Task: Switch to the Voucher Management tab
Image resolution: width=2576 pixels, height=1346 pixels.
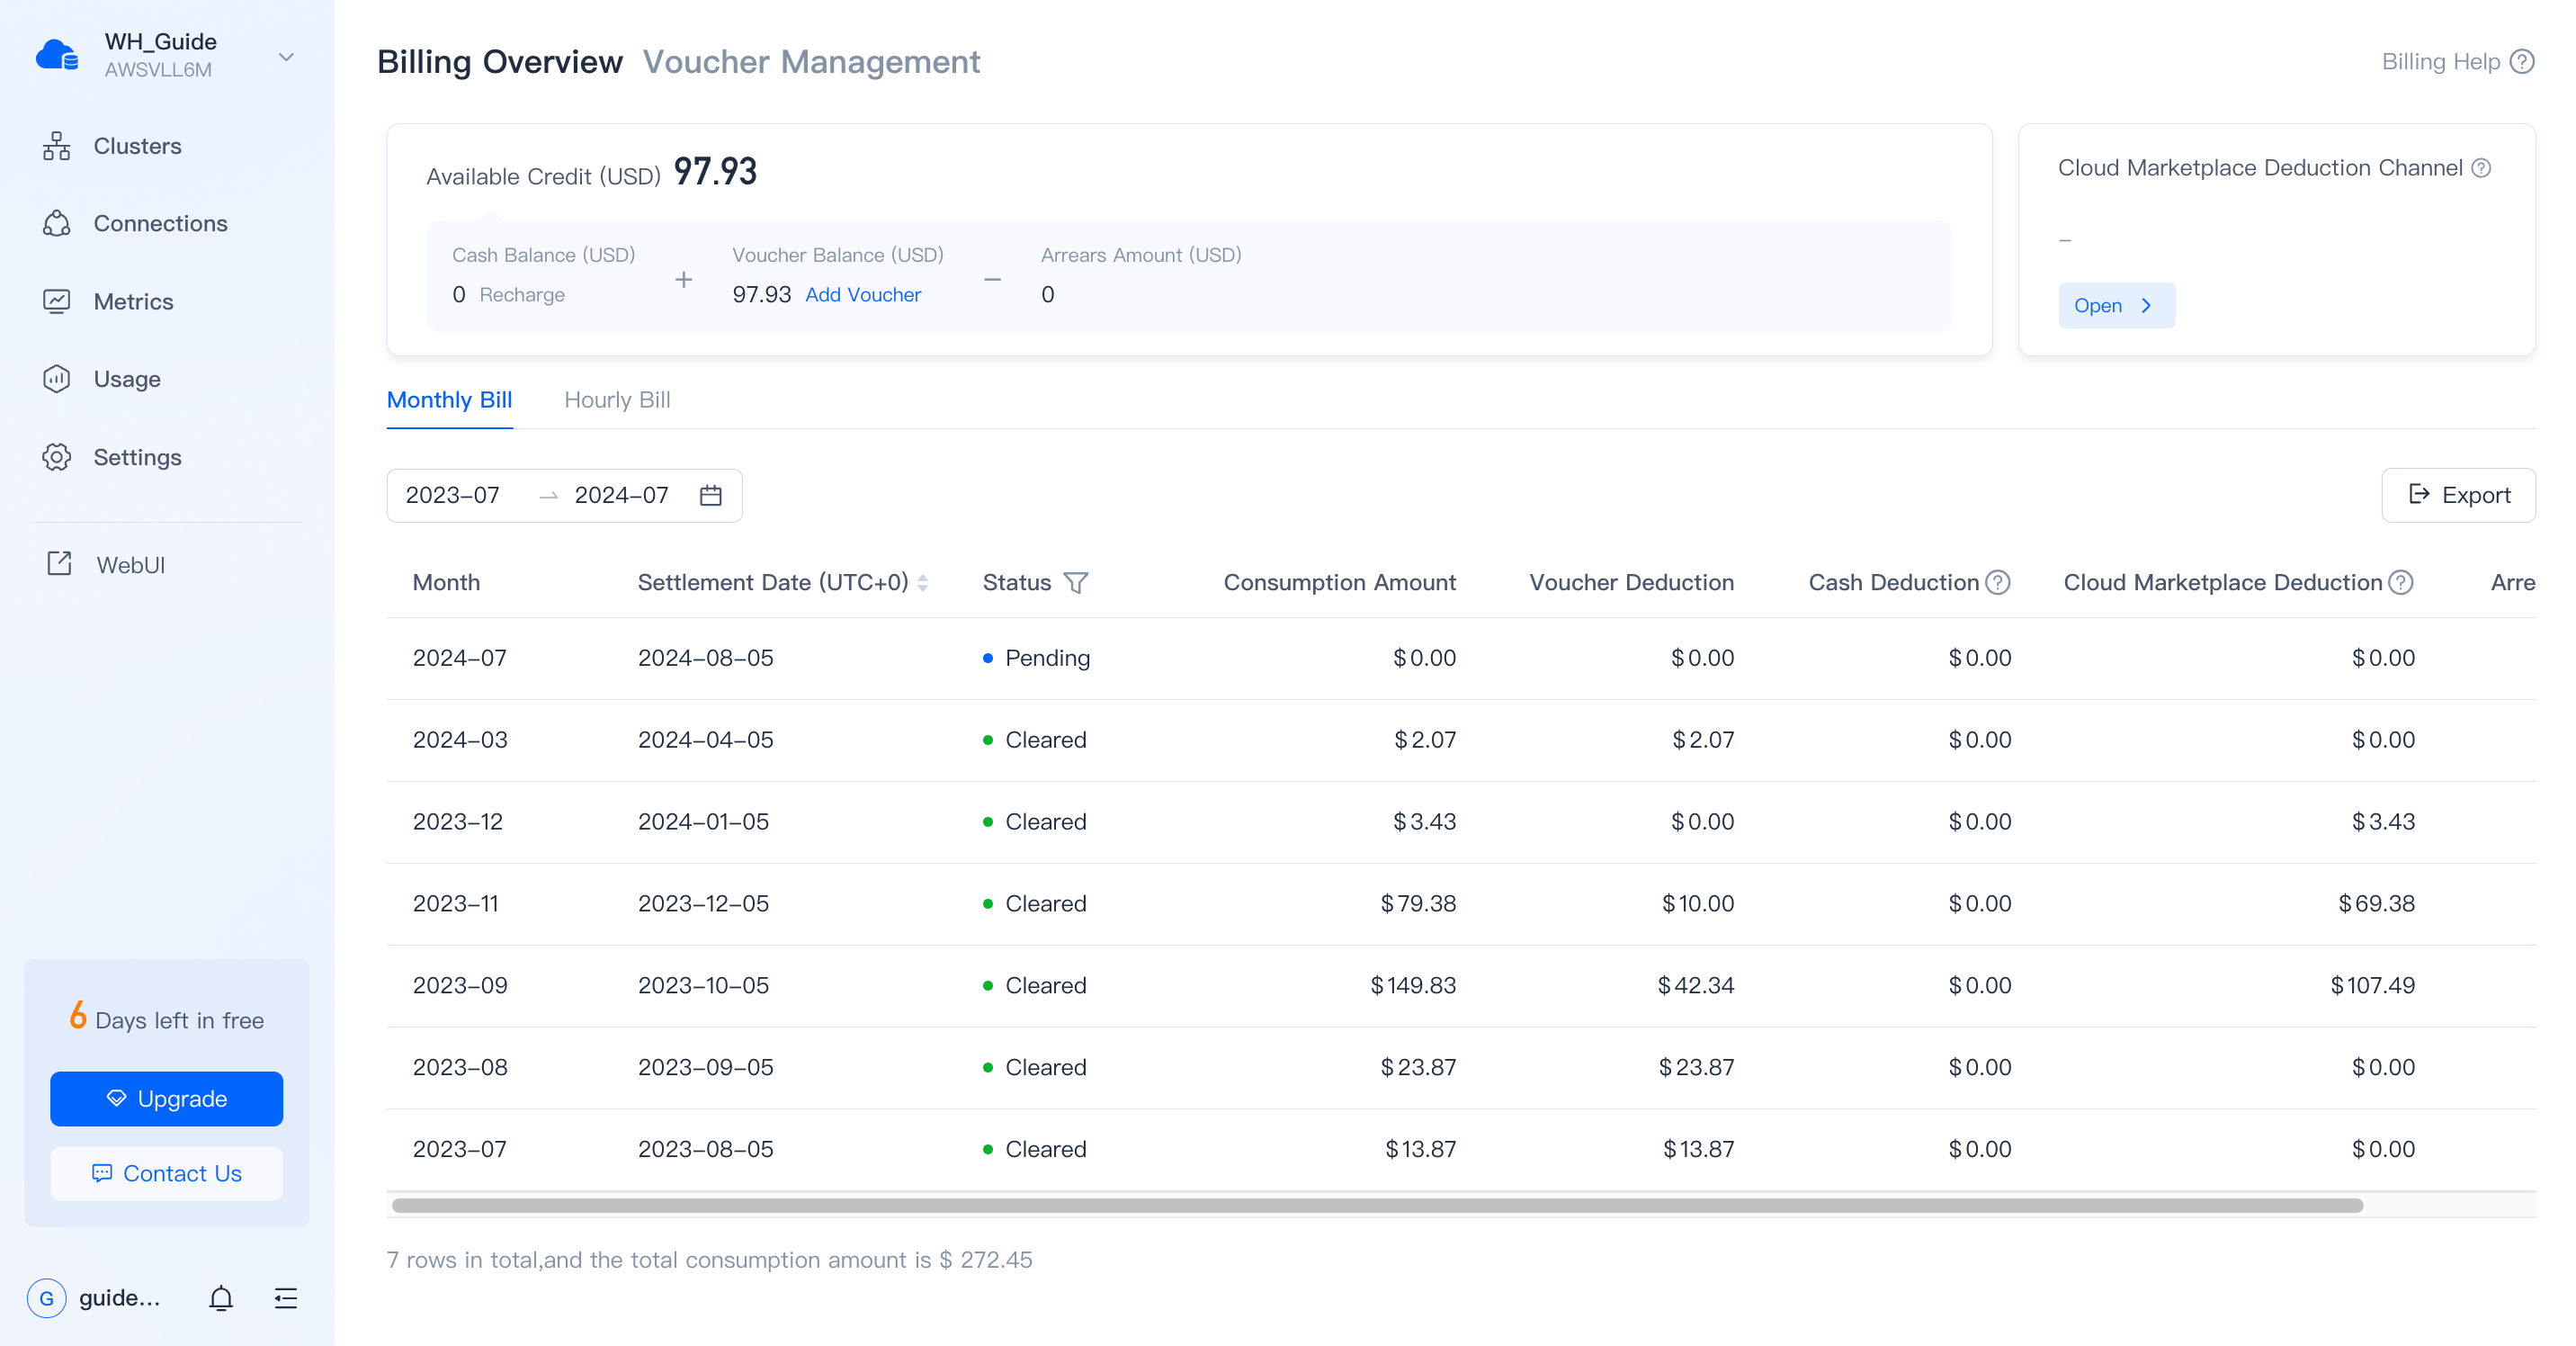Action: (x=811, y=62)
